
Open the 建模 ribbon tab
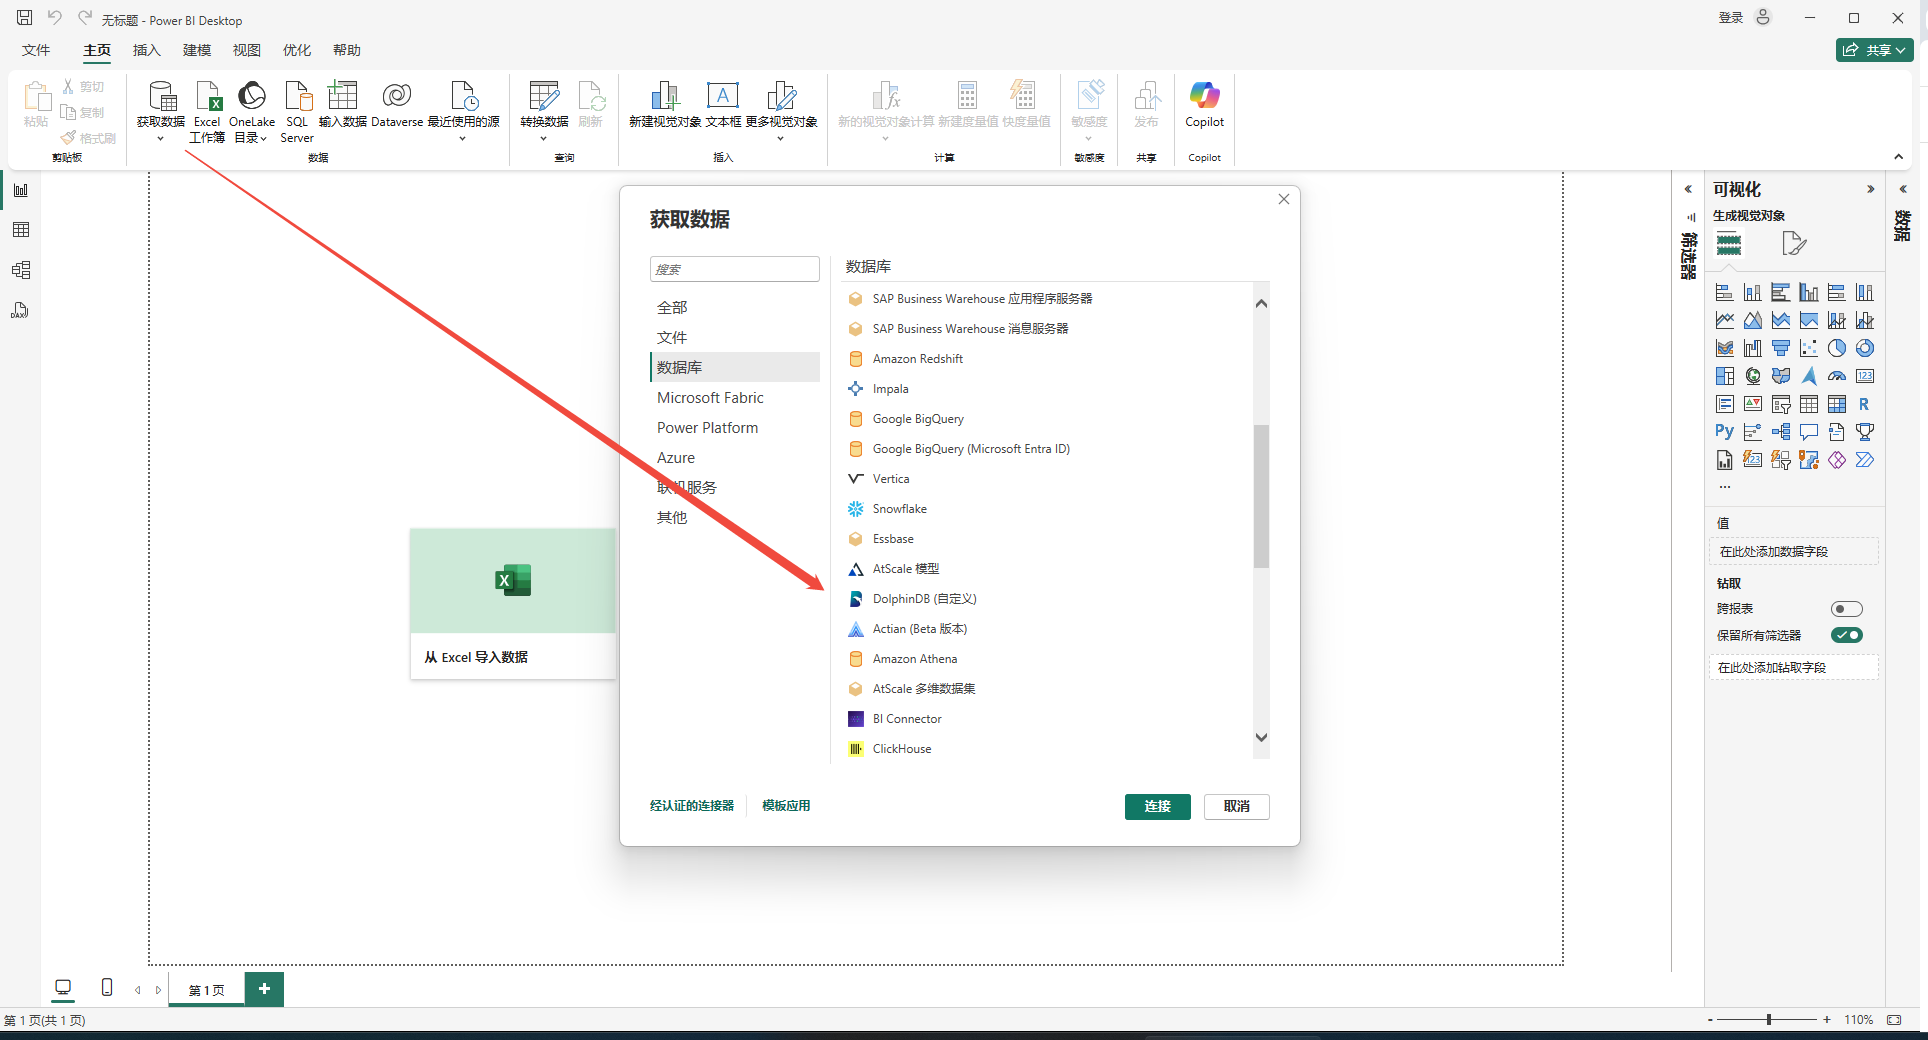click(197, 50)
